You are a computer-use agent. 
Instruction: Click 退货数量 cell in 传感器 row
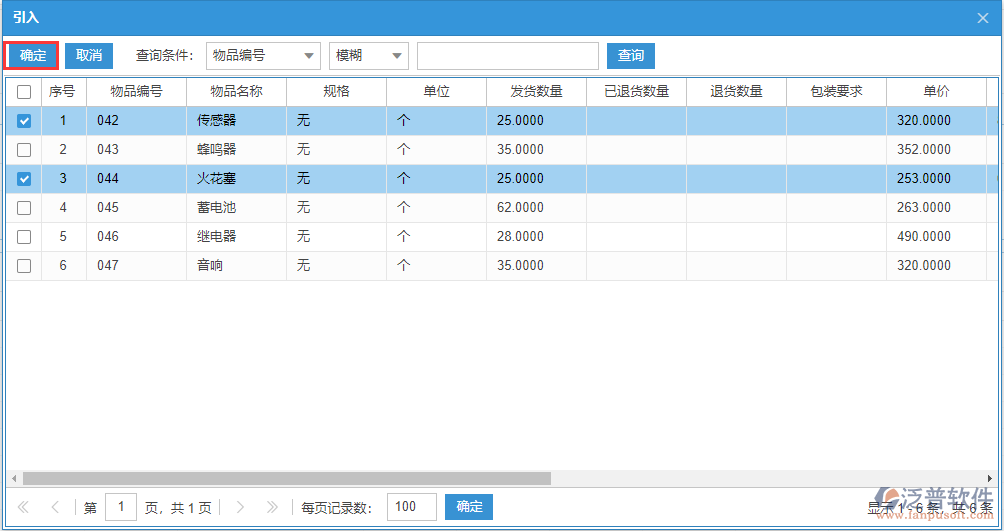pyautogui.click(x=736, y=120)
